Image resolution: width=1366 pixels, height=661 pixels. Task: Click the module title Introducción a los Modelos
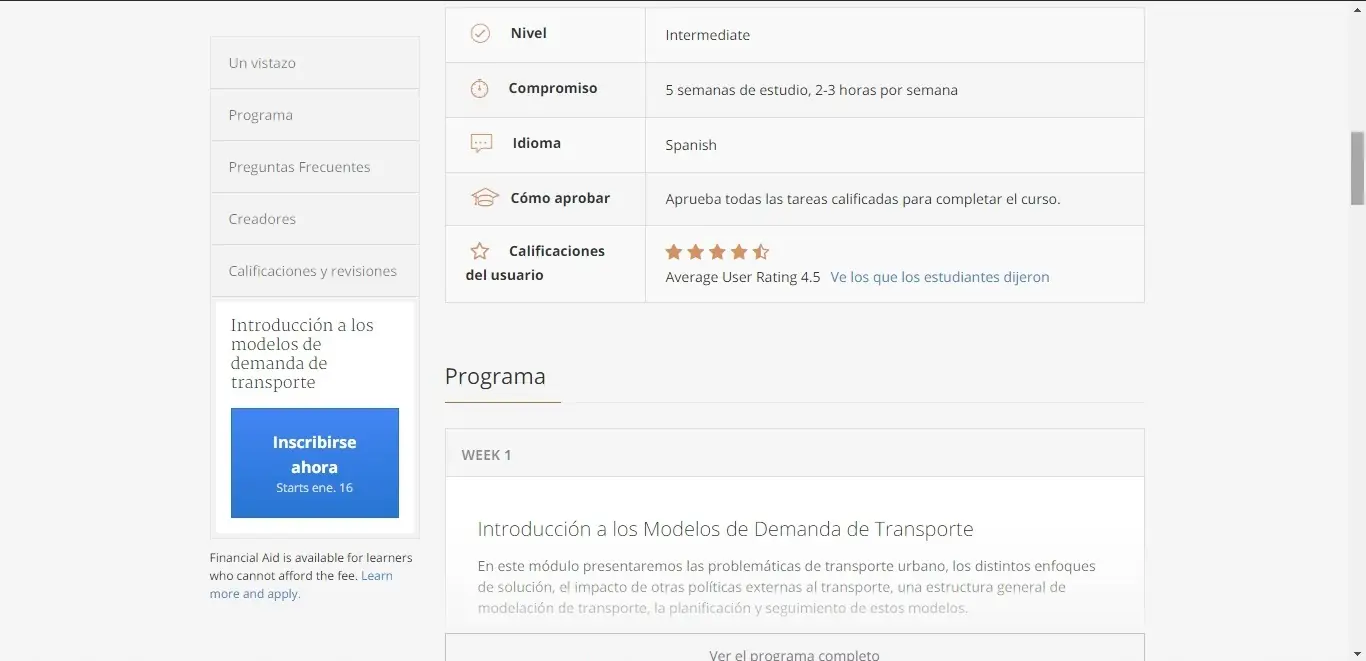[726, 529]
